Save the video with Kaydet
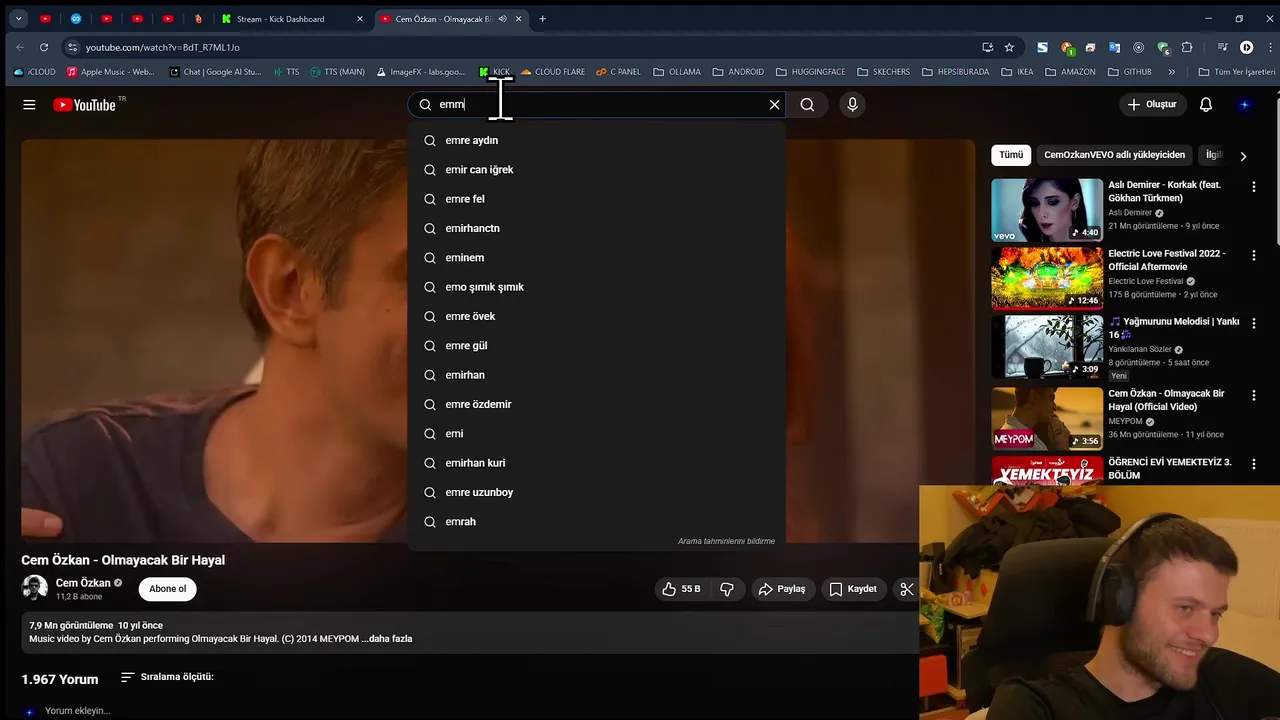Screen dimensions: 1280x720 click(x=852, y=589)
